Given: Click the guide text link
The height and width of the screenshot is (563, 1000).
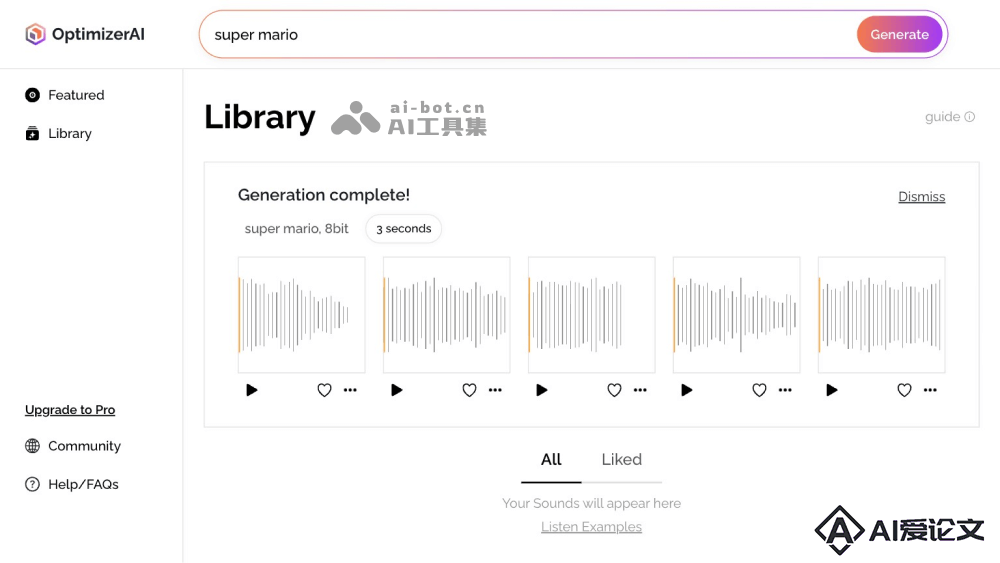Looking at the screenshot, I should click(x=943, y=117).
